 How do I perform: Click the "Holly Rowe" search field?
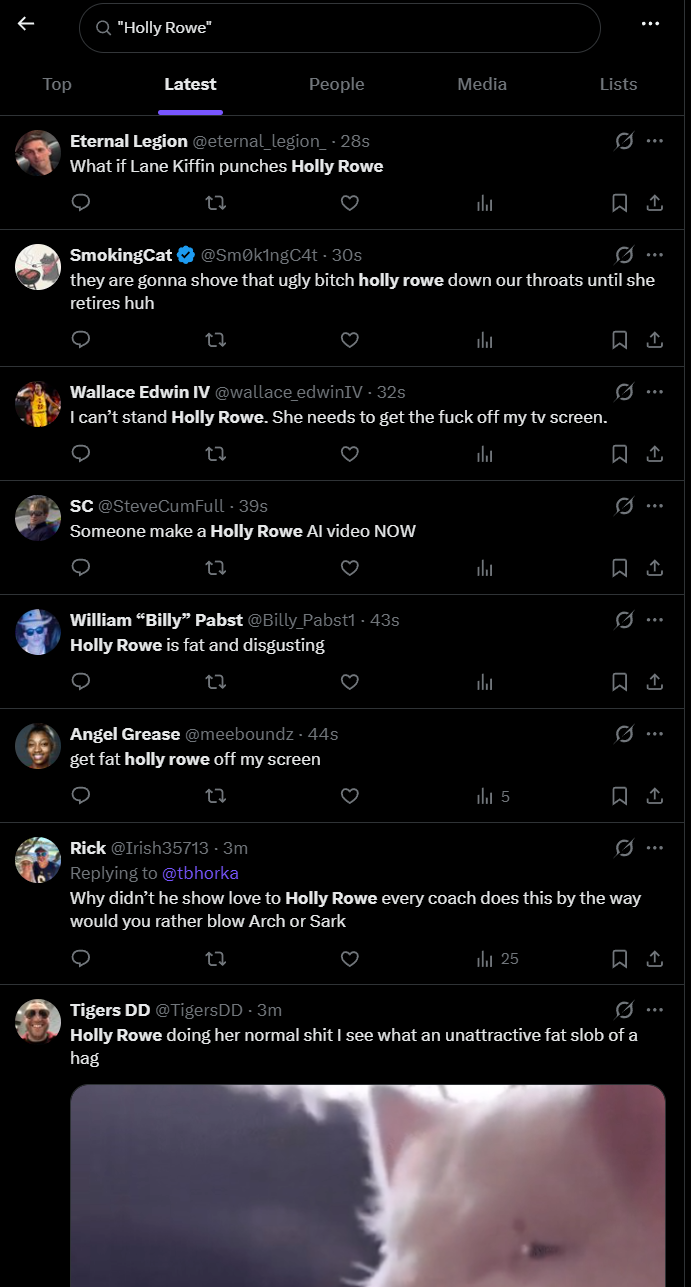[340, 28]
